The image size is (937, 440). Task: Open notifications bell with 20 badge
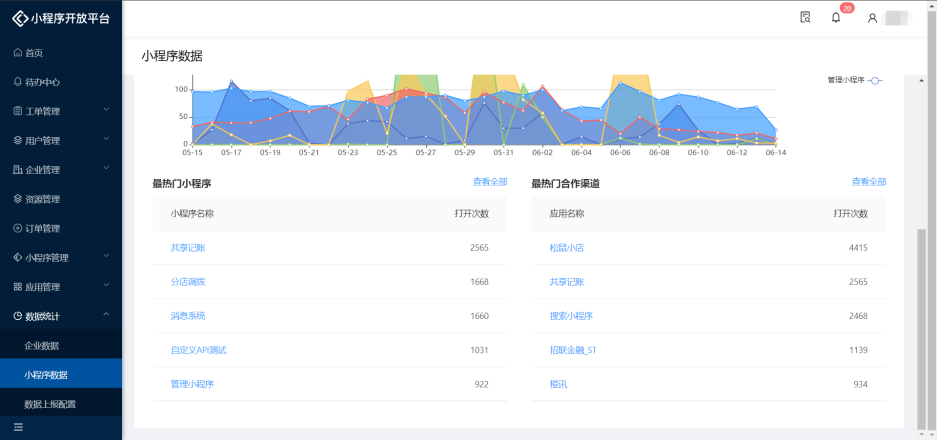coord(836,17)
